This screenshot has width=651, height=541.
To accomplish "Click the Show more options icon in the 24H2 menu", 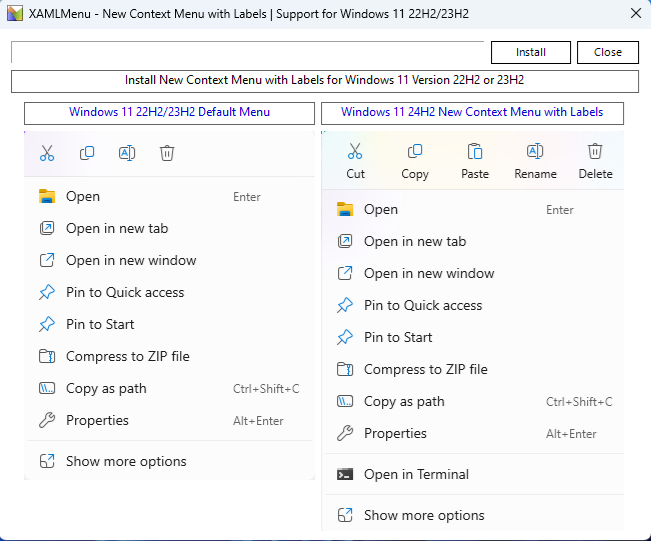I will [345, 515].
